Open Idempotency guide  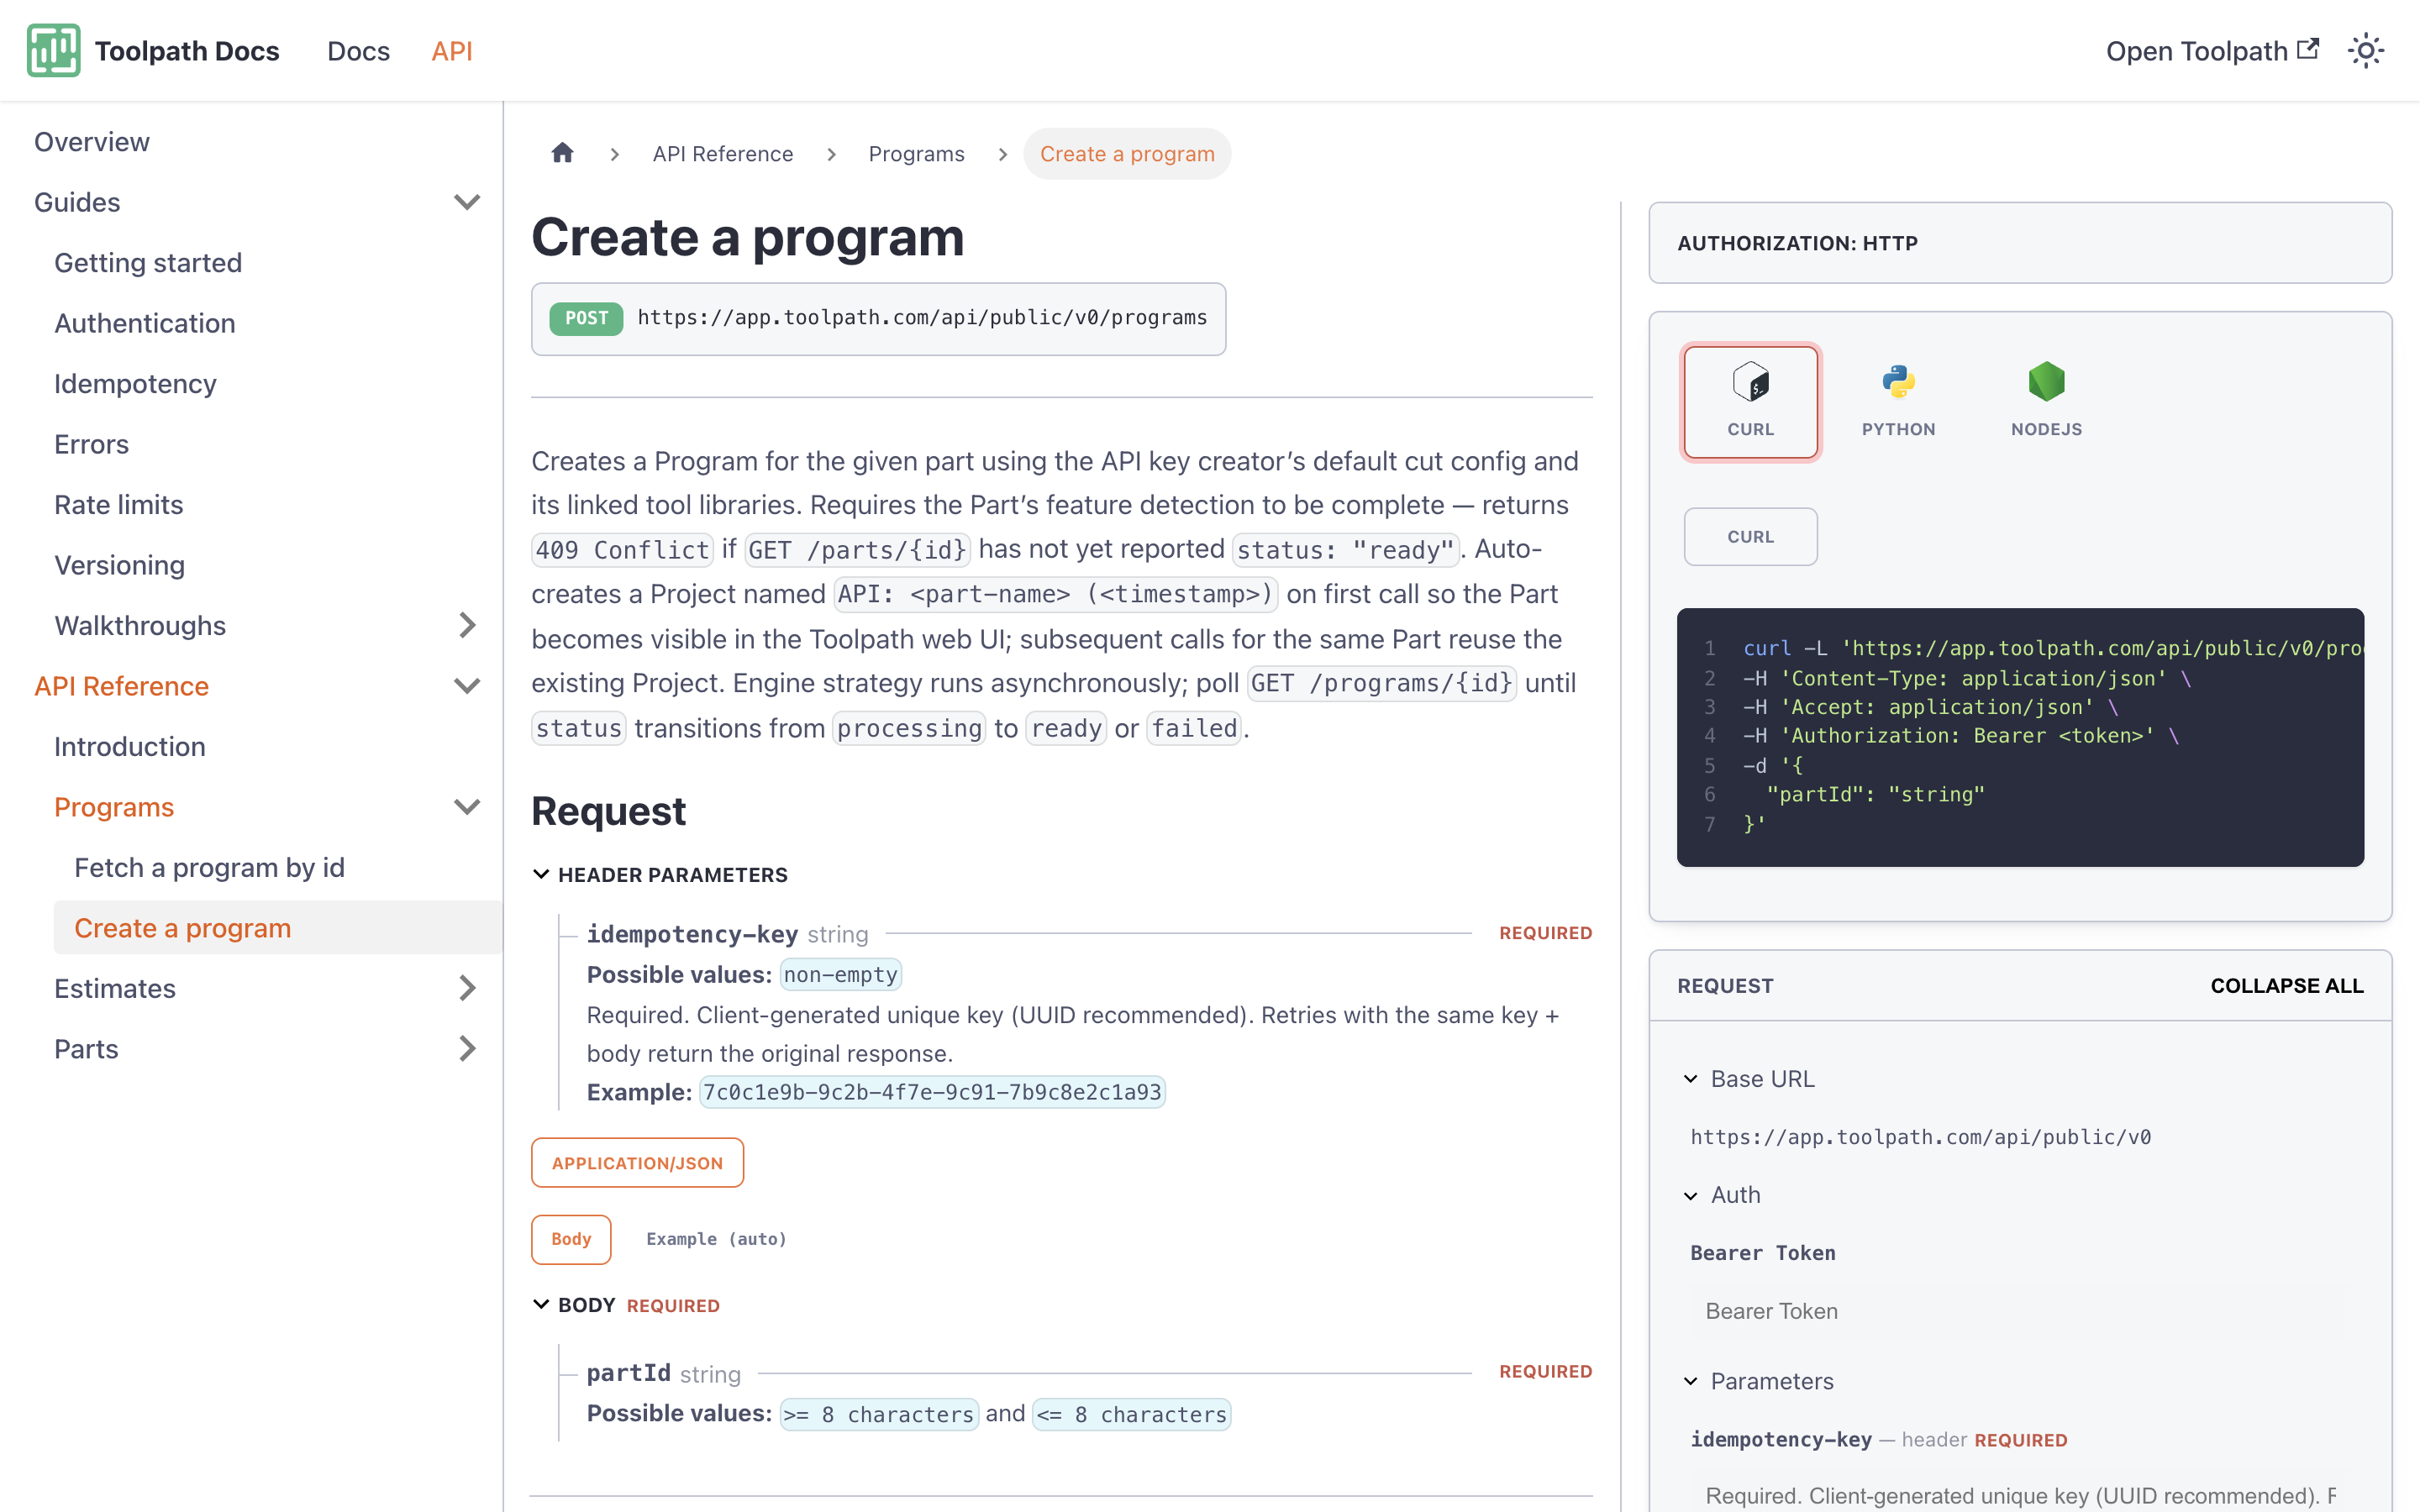point(135,384)
